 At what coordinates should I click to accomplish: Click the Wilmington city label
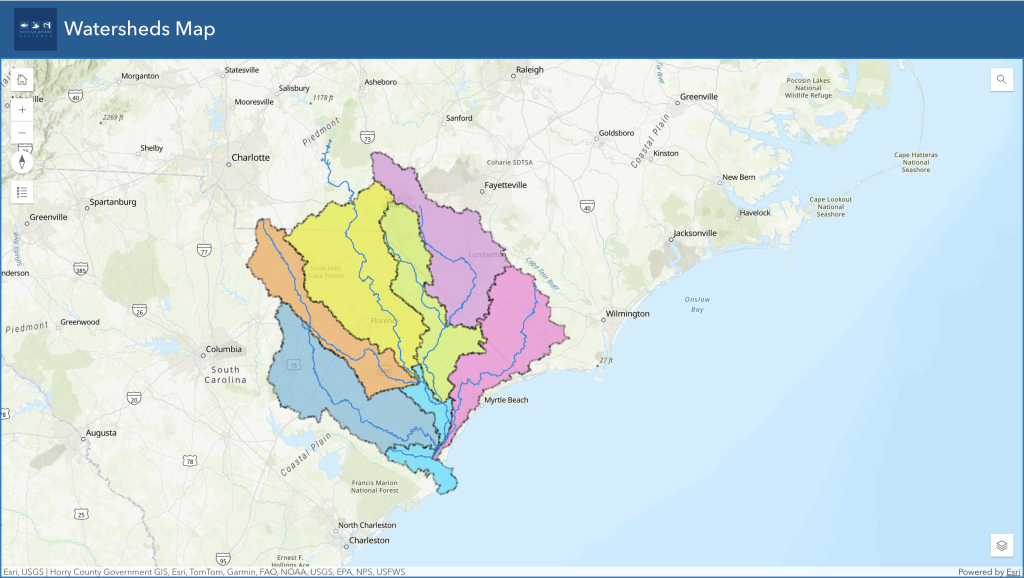click(x=627, y=314)
